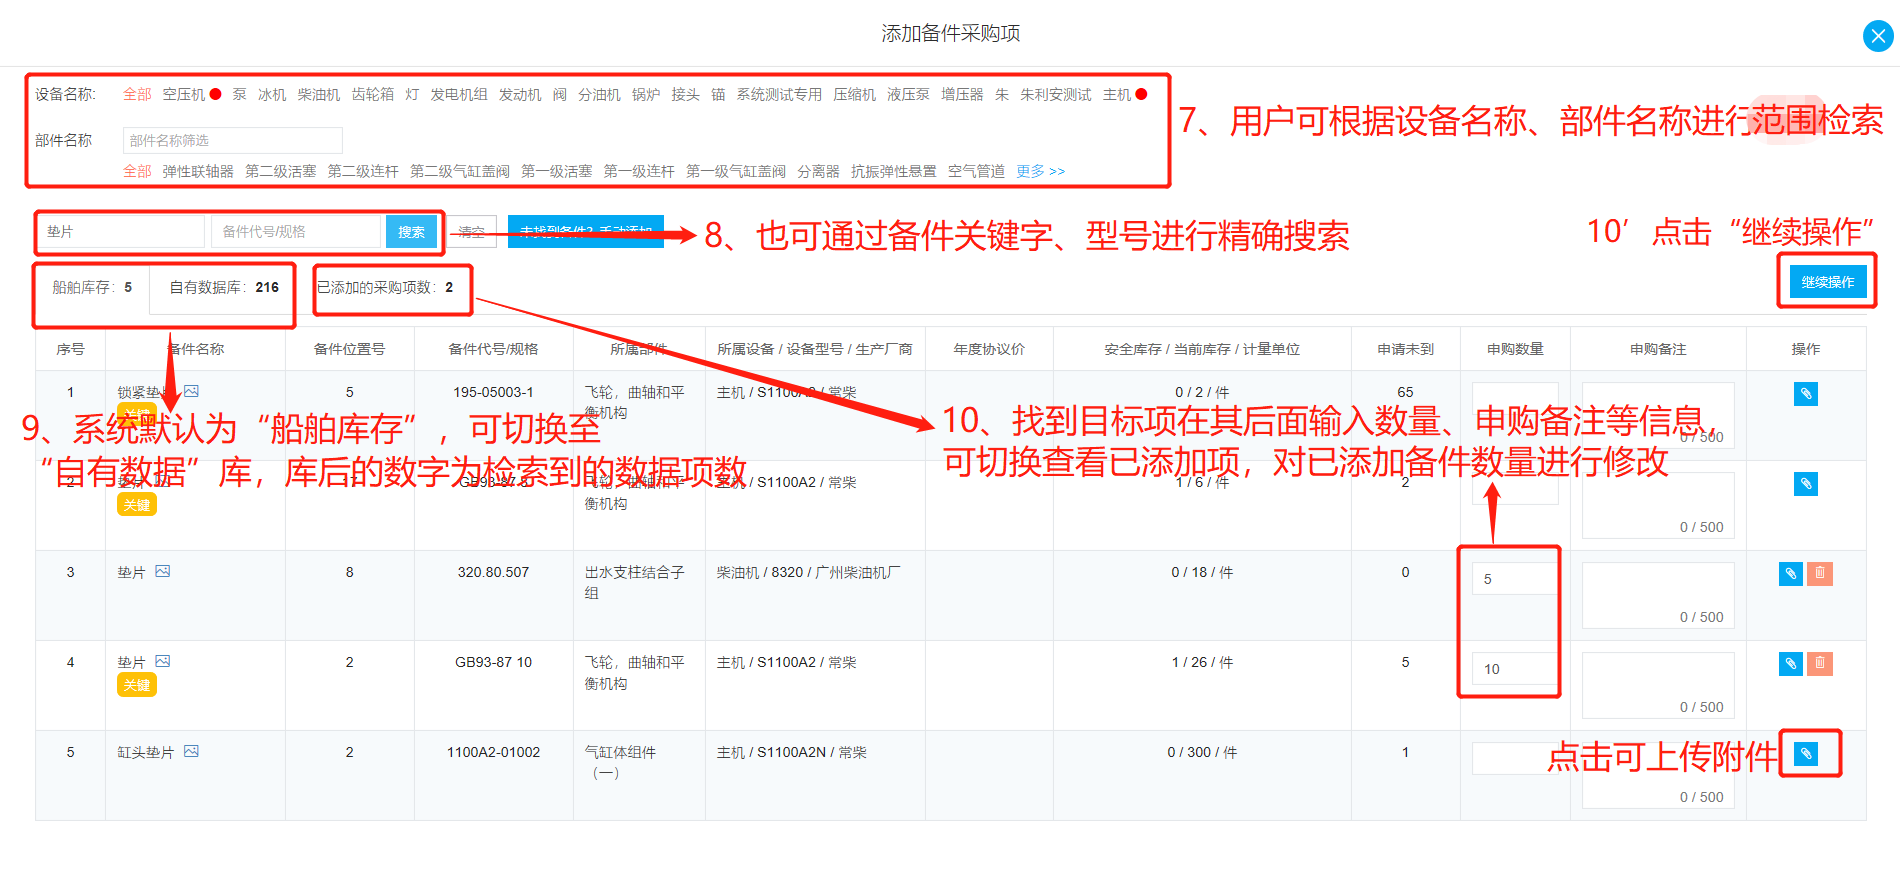Close the 添加备件采购项 dialog
The width and height of the screenshot is (1900, 870).
pyautogui.click(x=1878, y=37)
